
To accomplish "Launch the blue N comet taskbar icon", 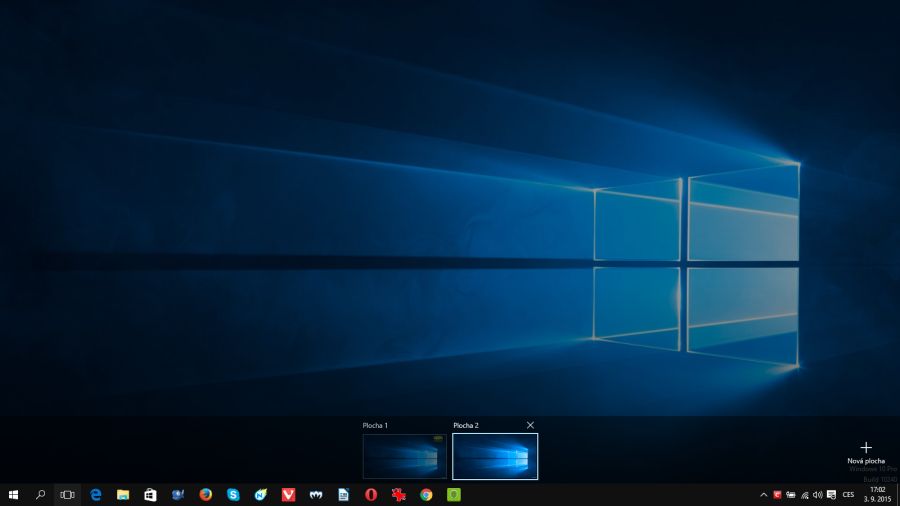I will [261, 495].
